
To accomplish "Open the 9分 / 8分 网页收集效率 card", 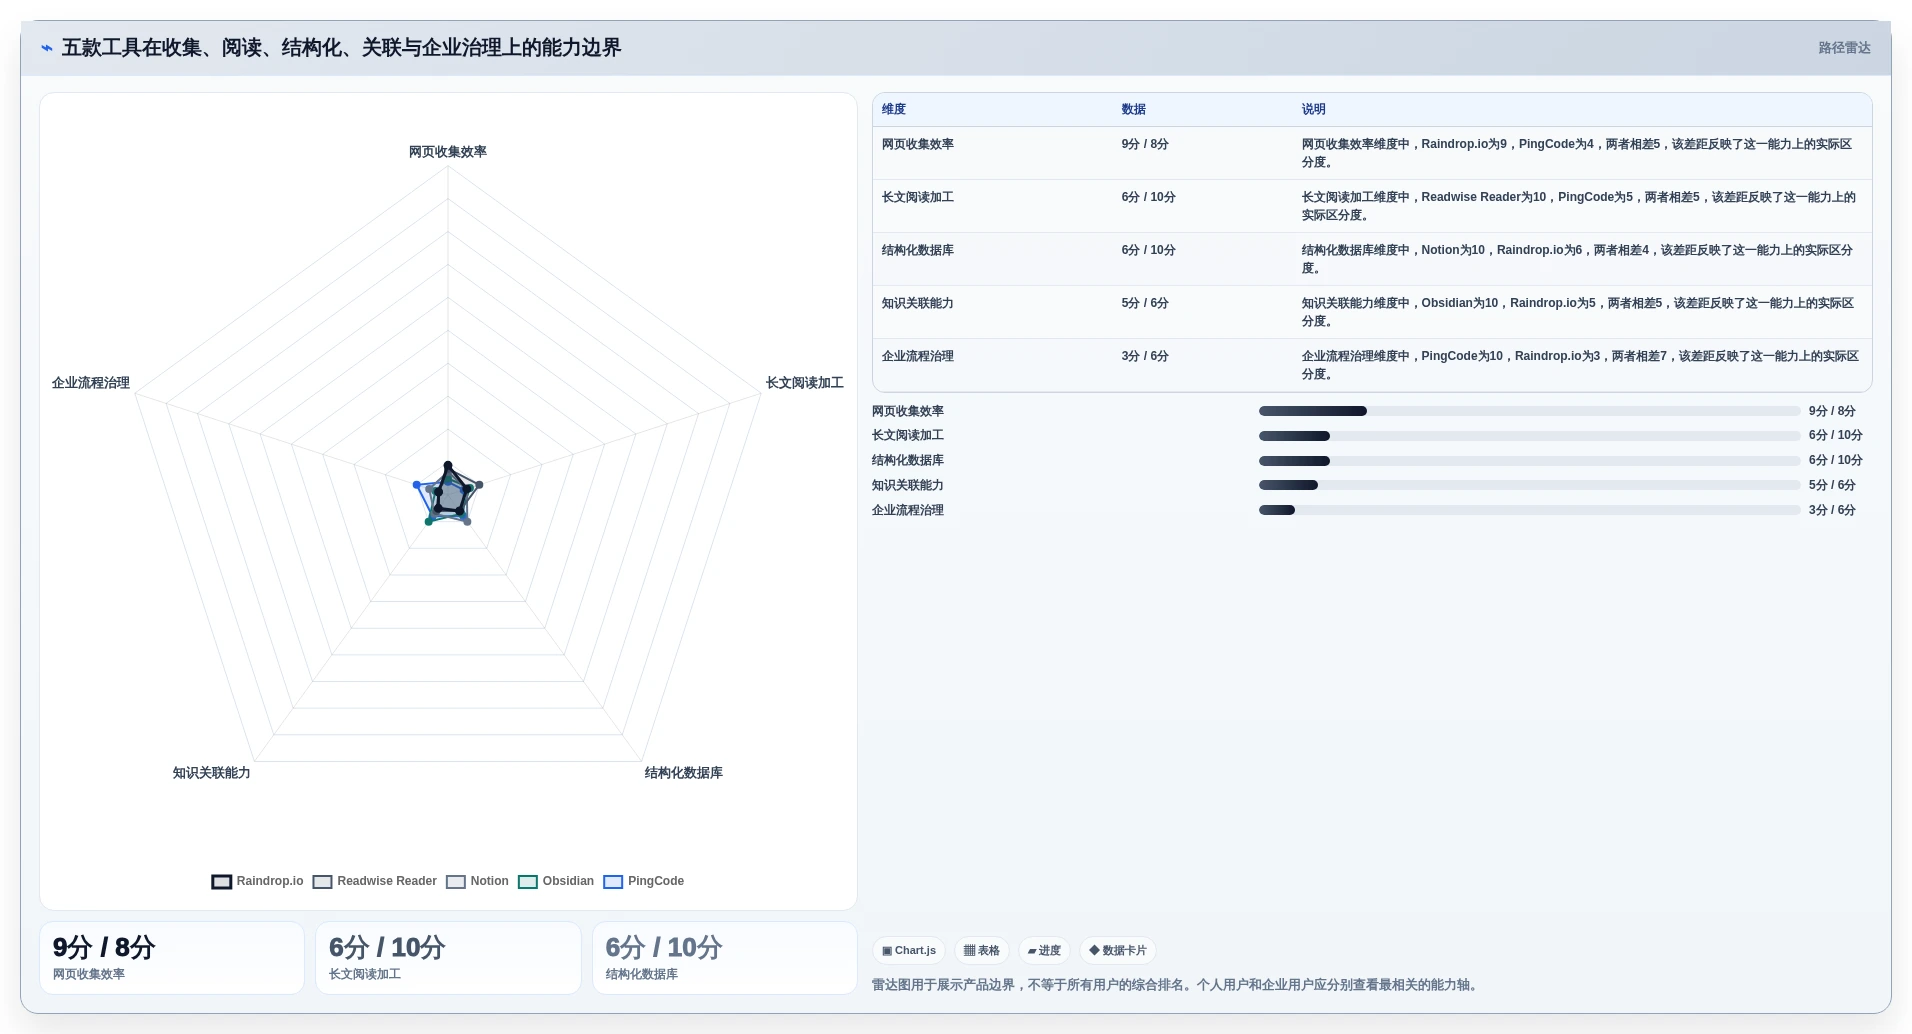I will 172,958.
